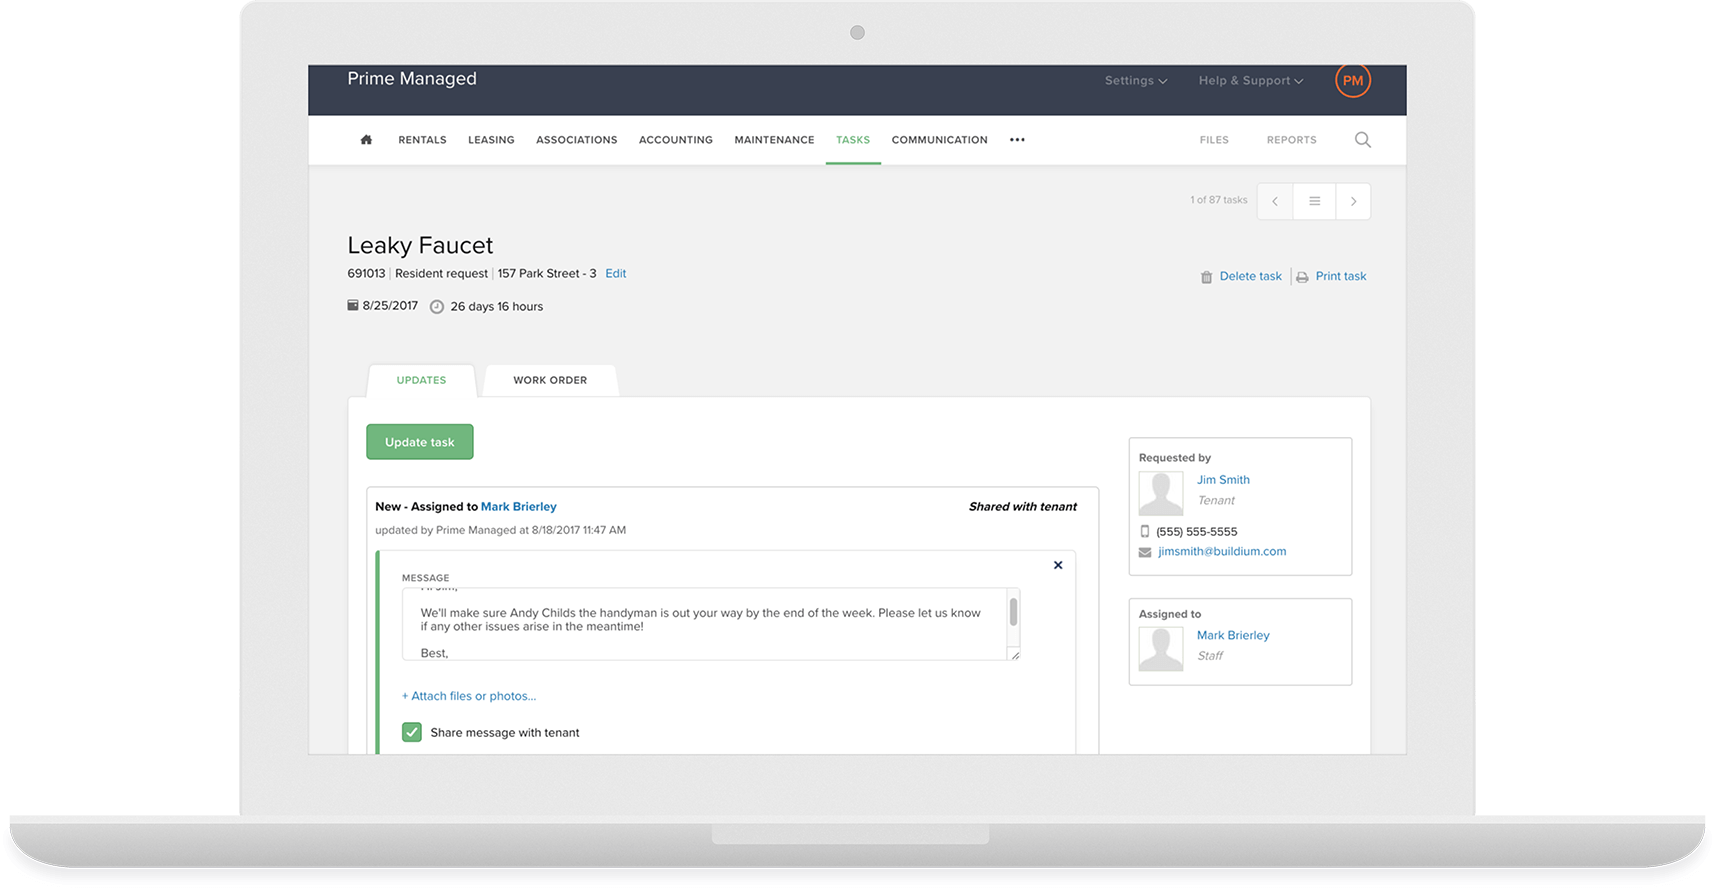
Task: Click the printer icon beside Print task
Action: click(1302, 277)
